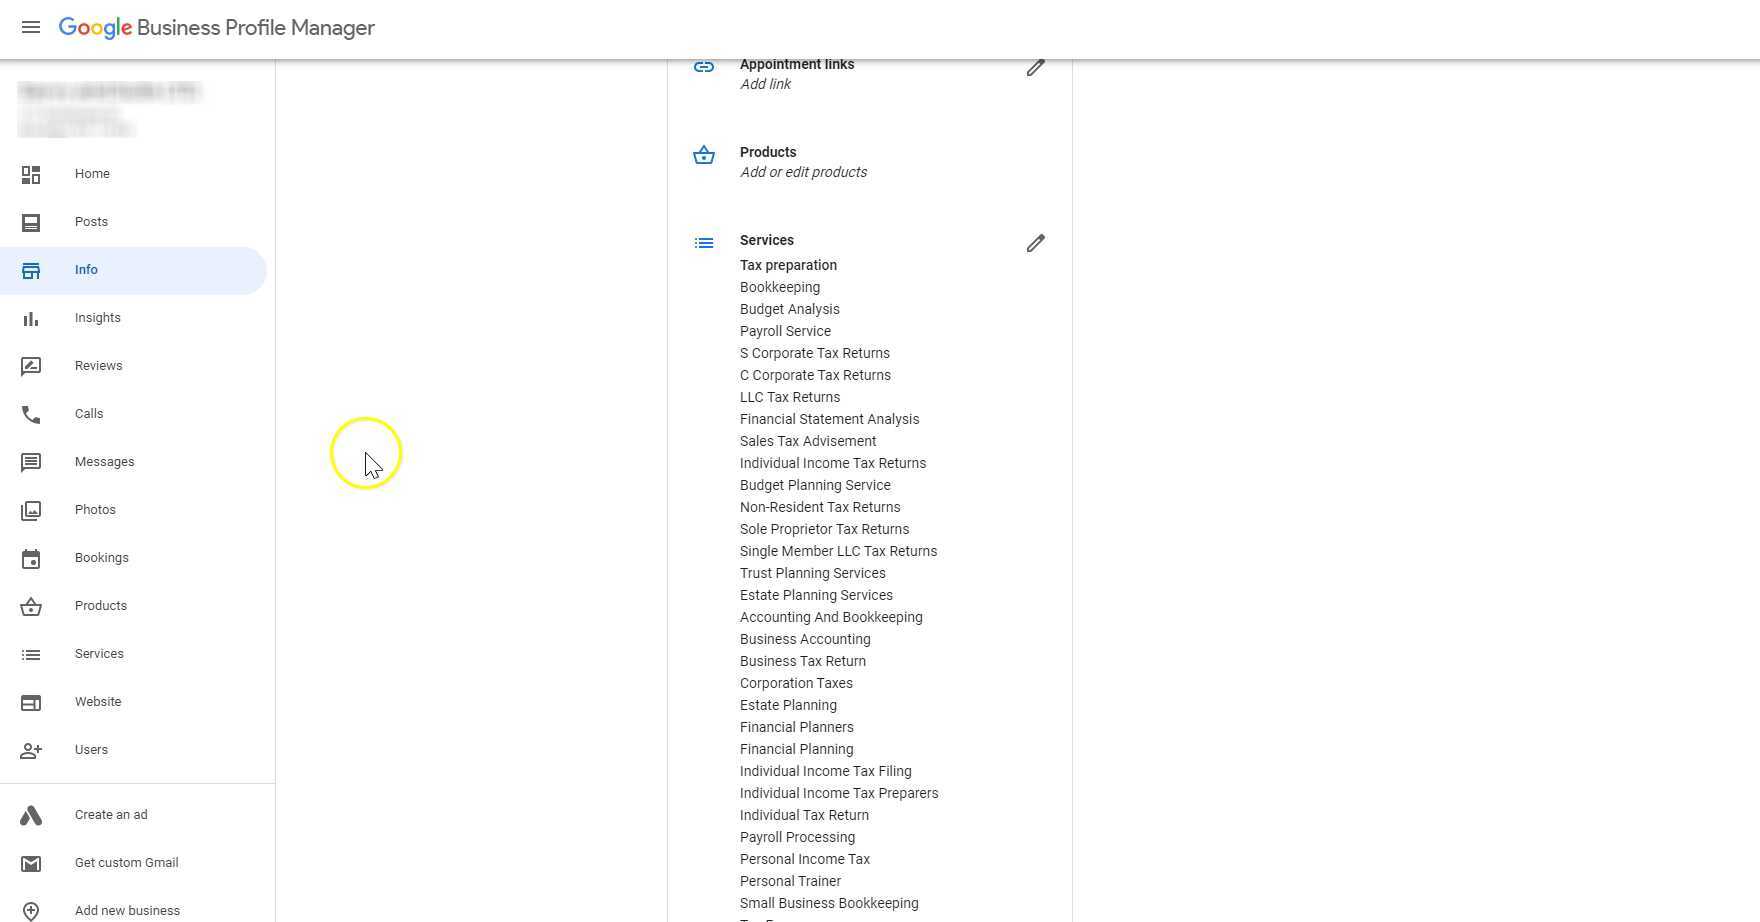This screenshot has height=922, width=1760.
Task: Select the Insights bar chart icon
Action: coord(30,318)
